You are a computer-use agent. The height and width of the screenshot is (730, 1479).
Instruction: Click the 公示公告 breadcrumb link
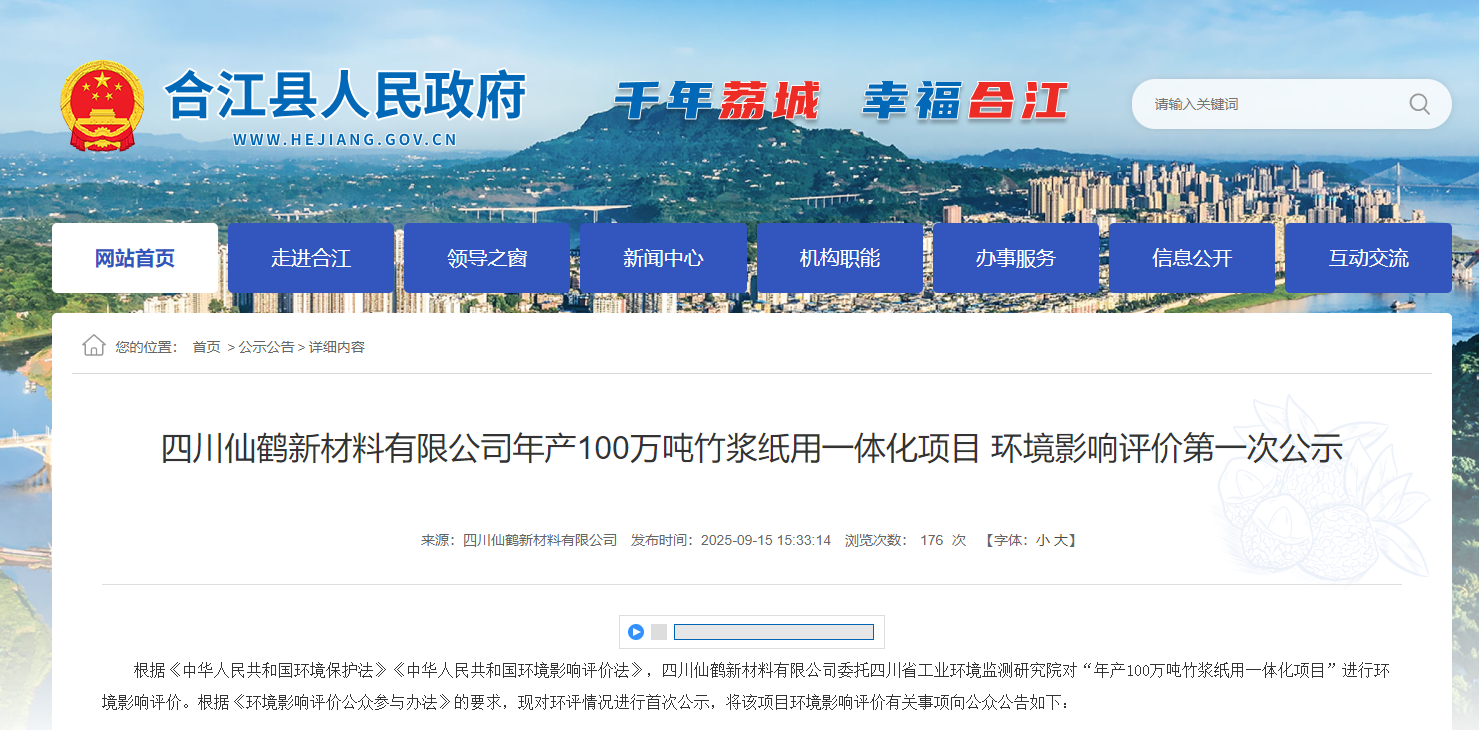click(x=266, y=347)
